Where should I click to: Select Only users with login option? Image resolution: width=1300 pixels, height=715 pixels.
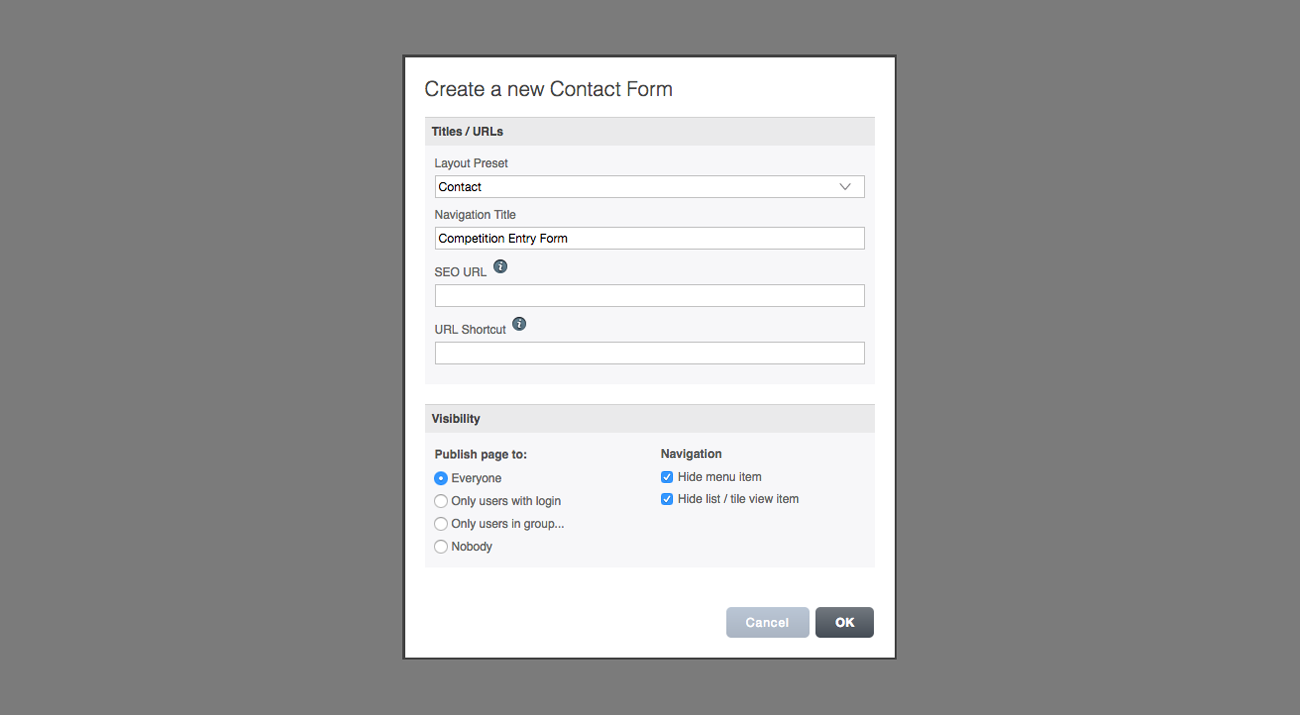click(x=441, y=501)
